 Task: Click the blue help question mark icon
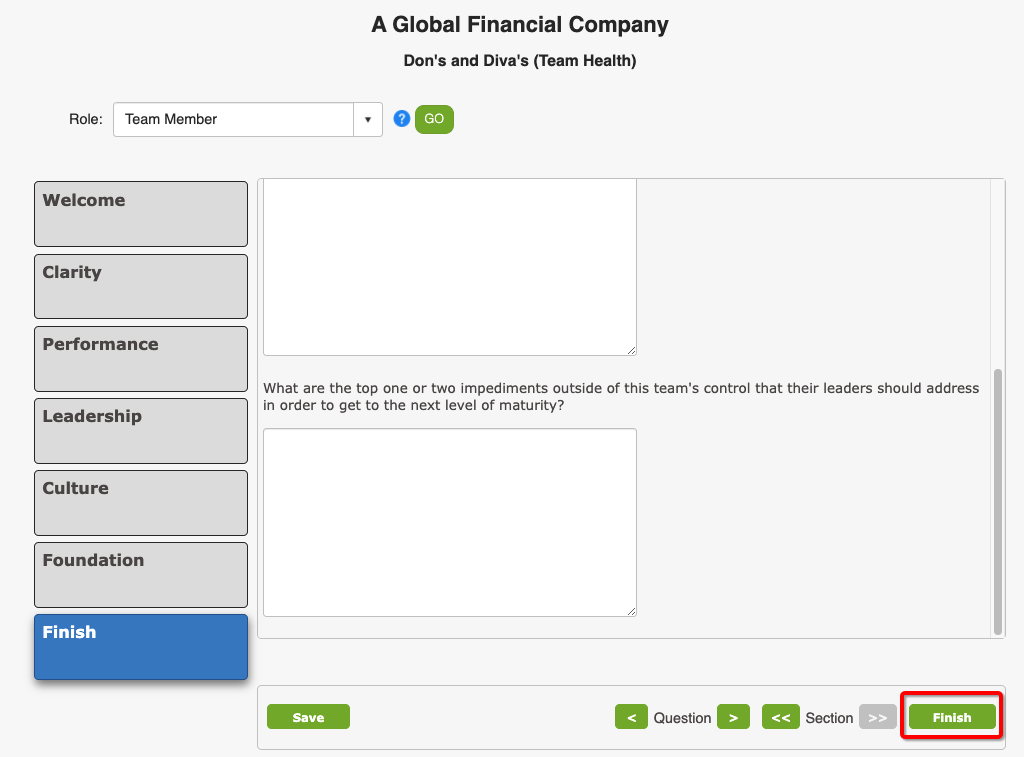pyautogui.click(x=402, y=119)
